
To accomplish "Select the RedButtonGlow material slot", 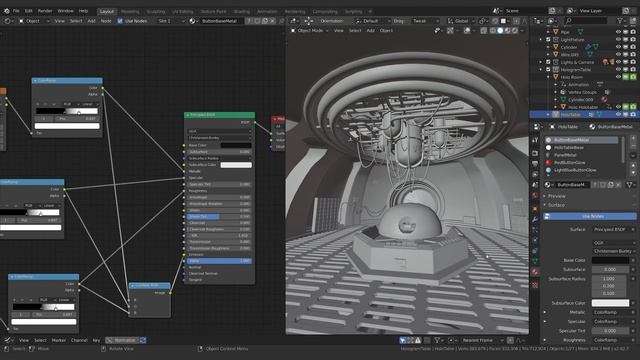I will tap(581, 162).
